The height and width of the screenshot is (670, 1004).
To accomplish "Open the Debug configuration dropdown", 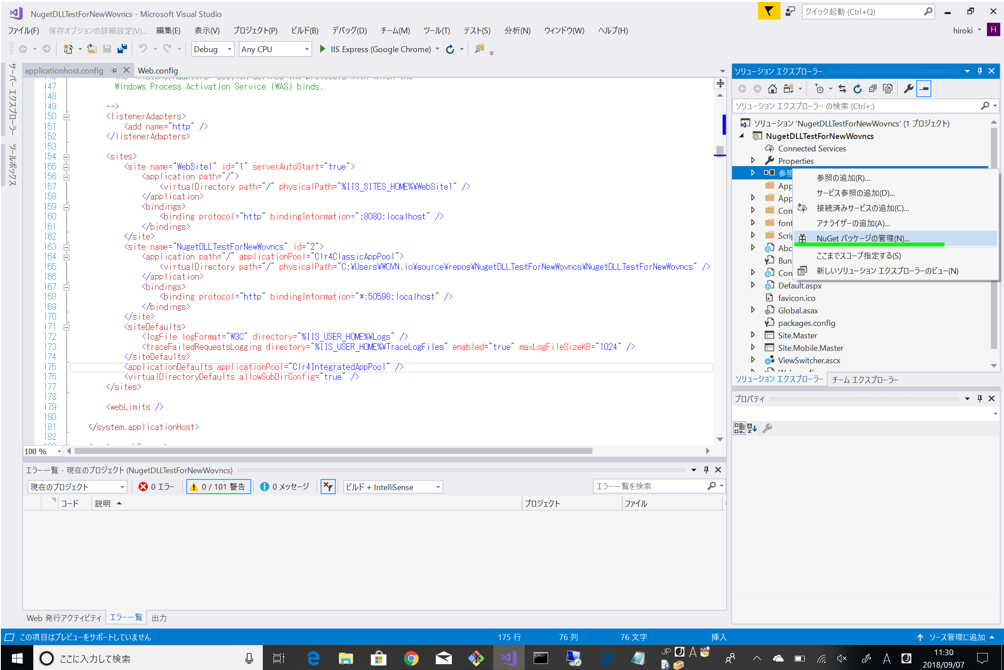I will pyautogui.click(x=212, y=49).
